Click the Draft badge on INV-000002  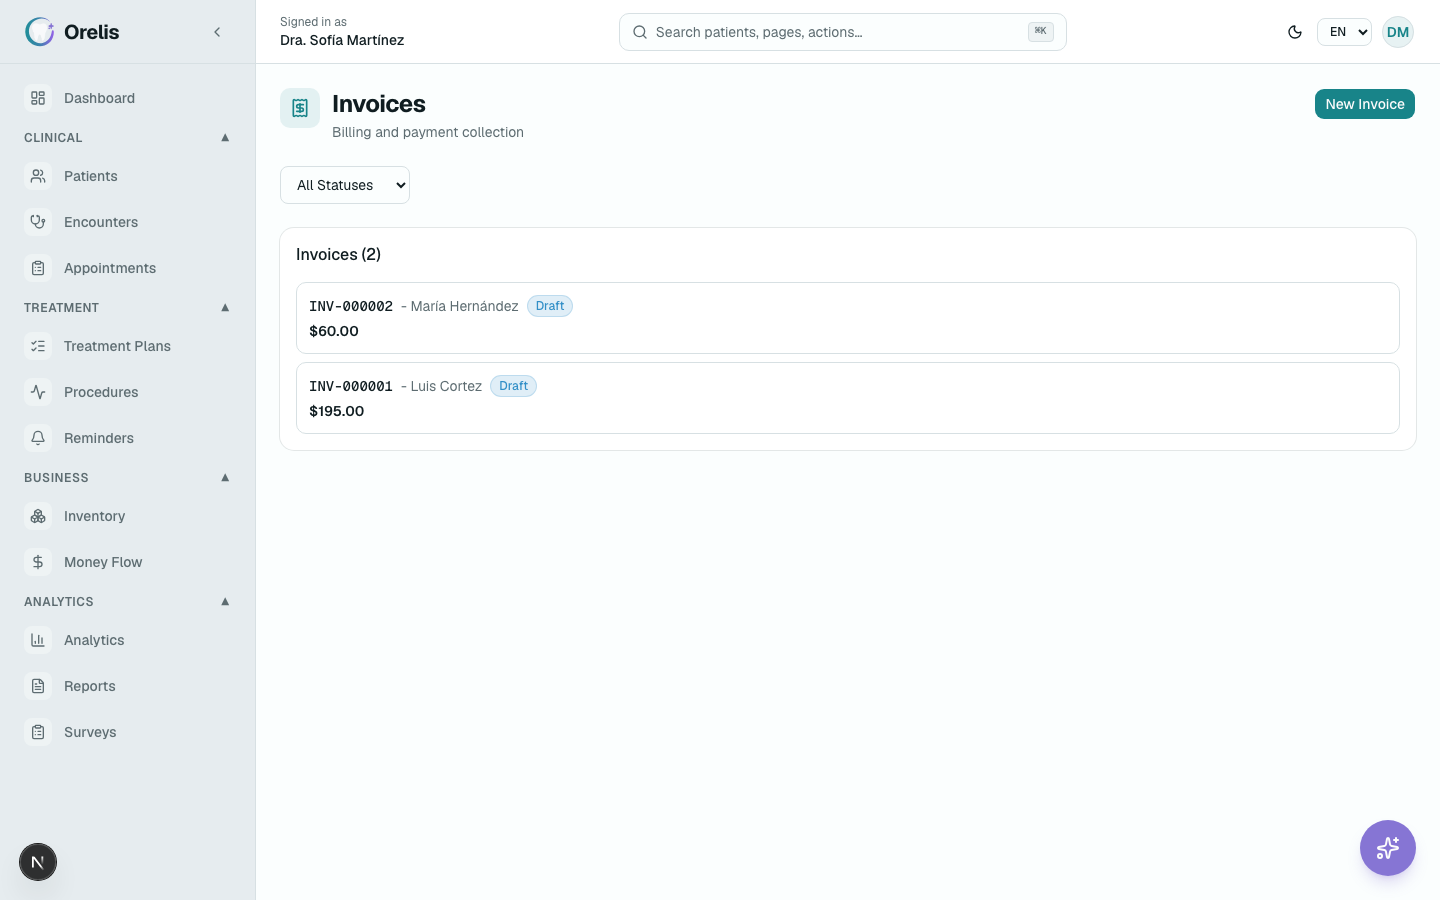[x=550, y=306]
